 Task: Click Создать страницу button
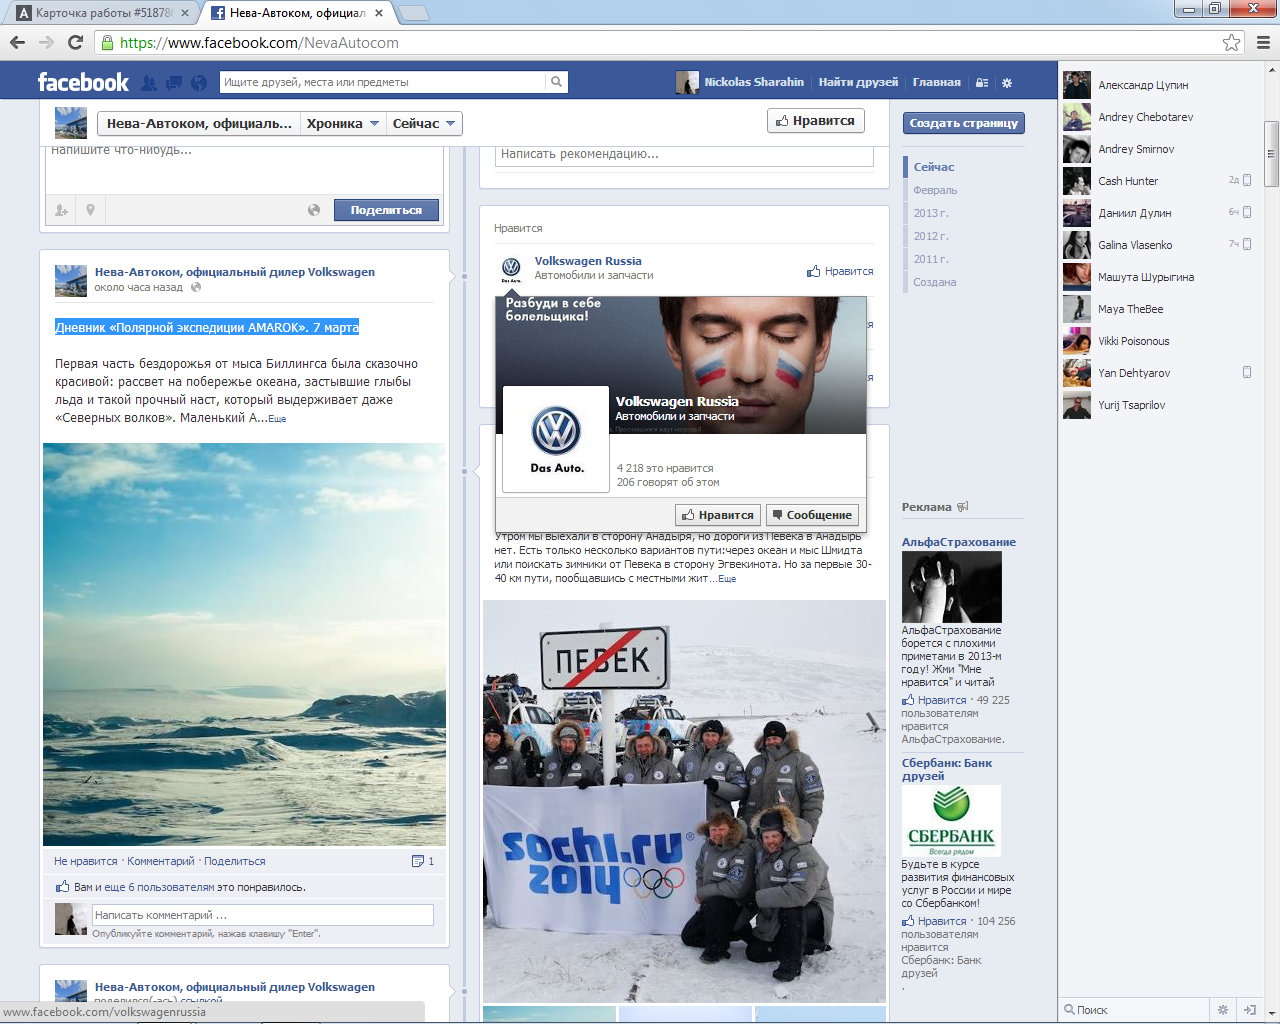963,123
